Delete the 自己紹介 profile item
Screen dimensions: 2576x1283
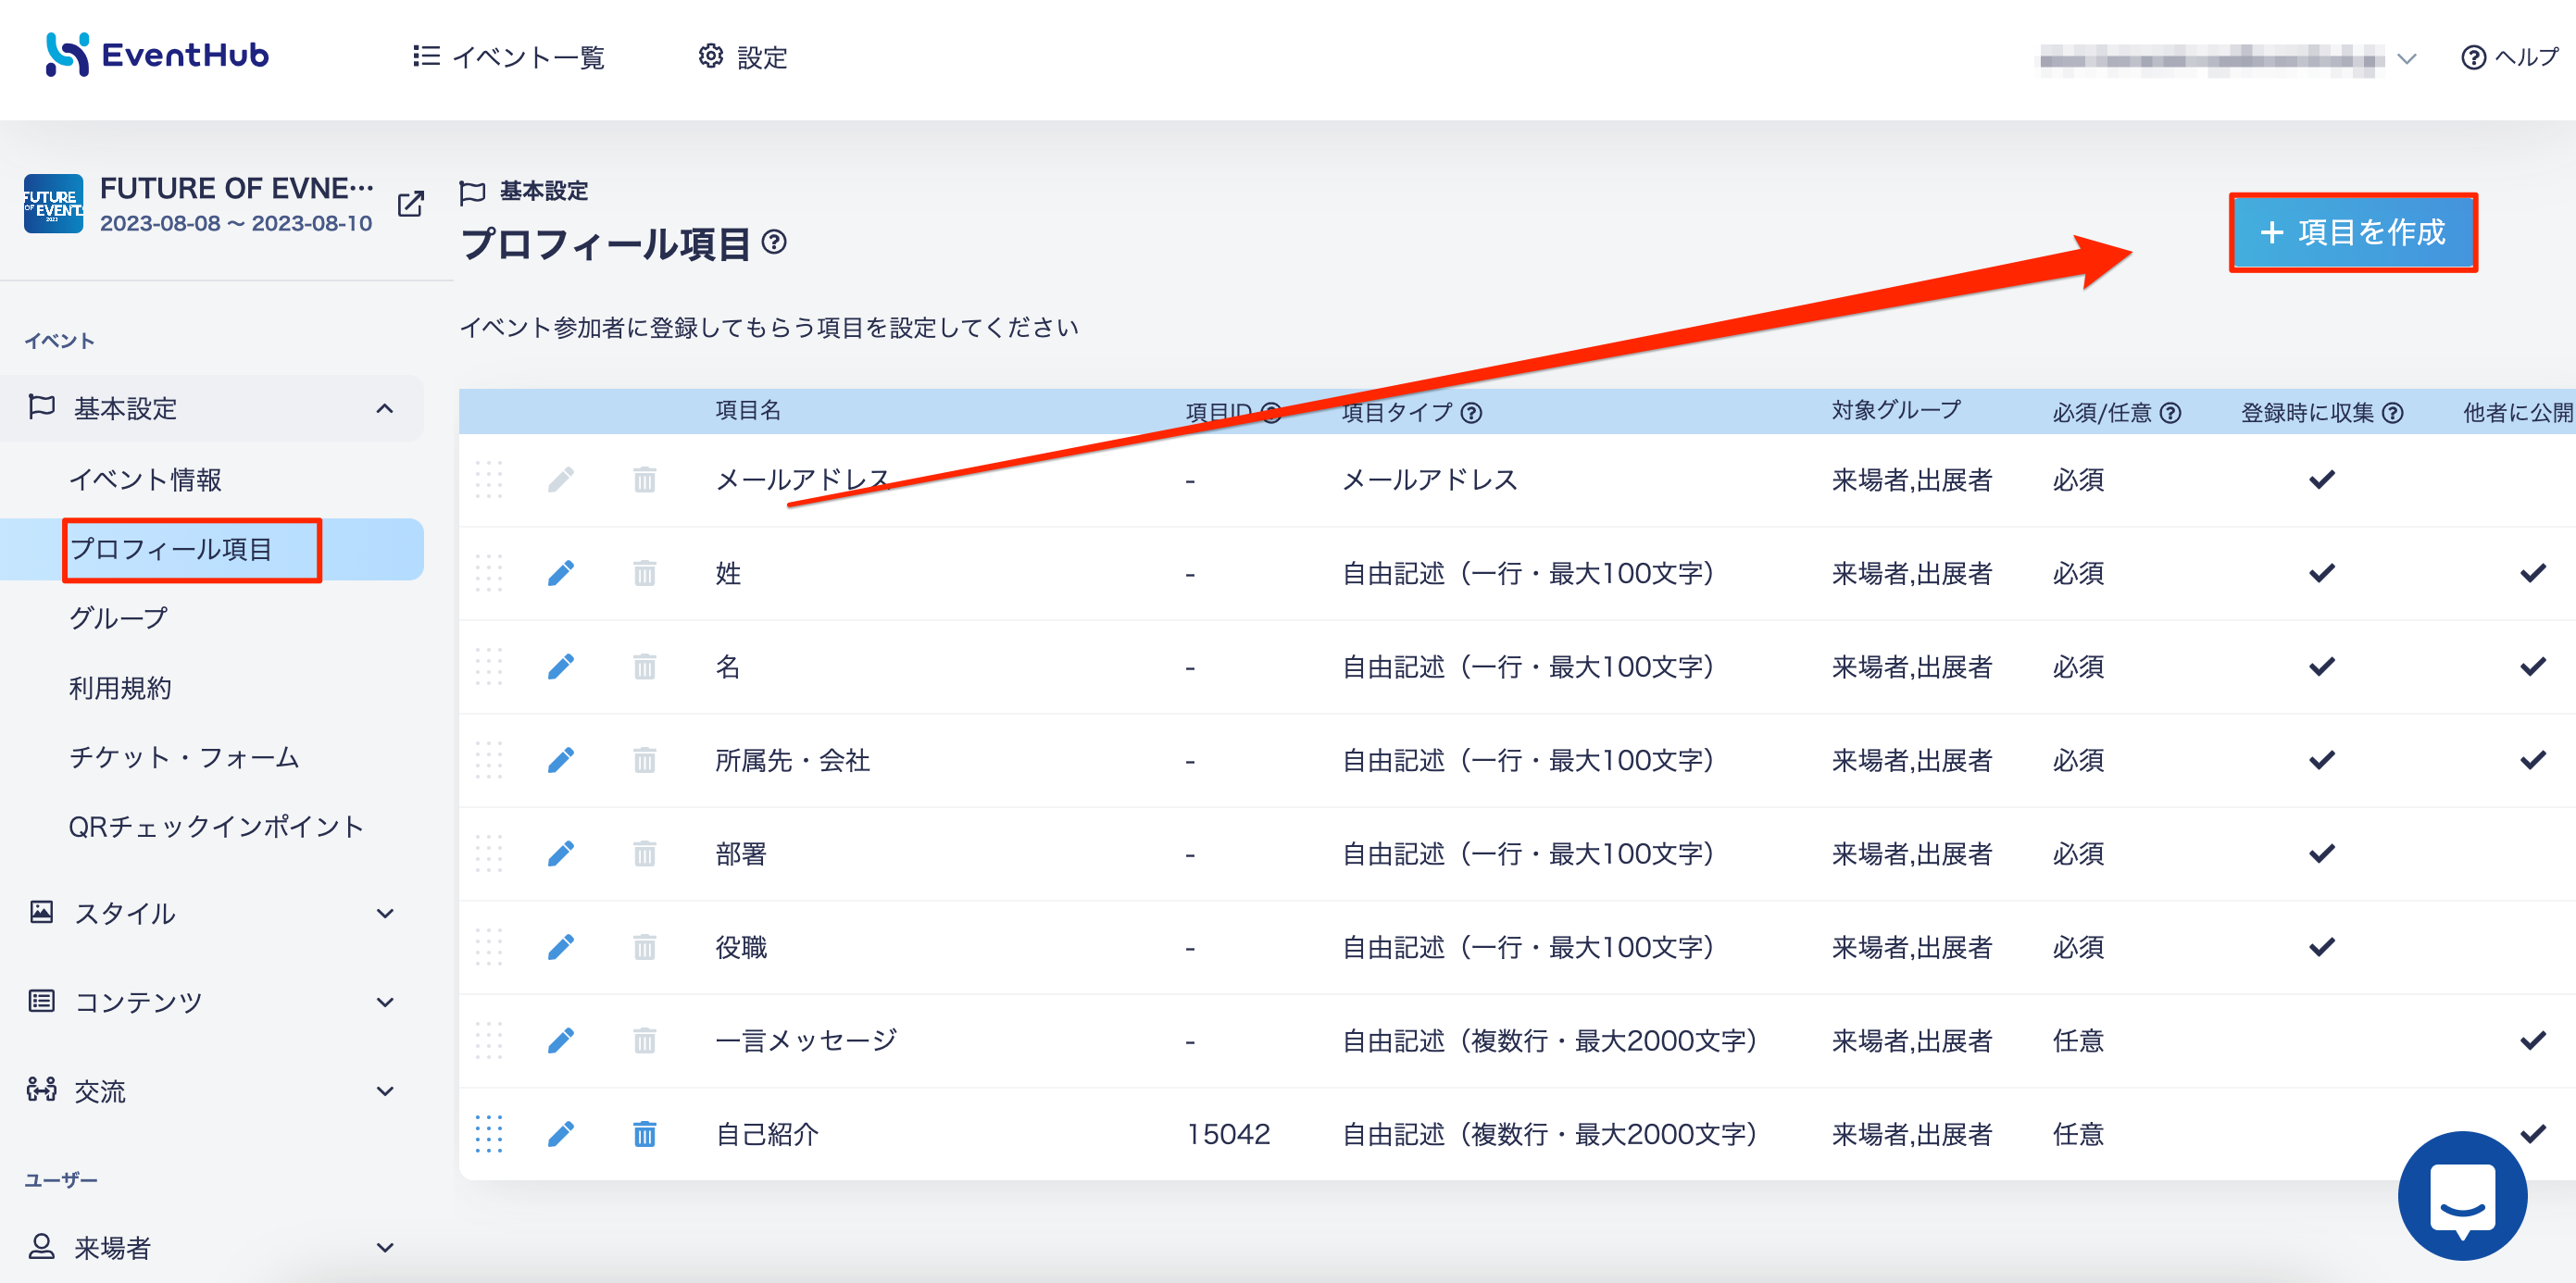(x=645, y=1134)
